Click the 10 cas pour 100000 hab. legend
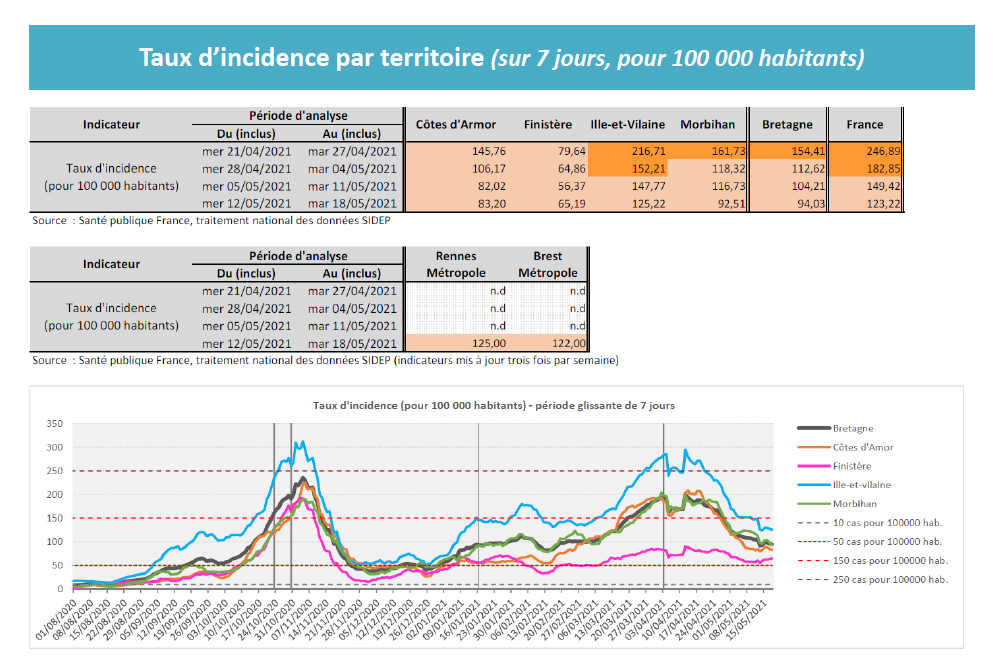Viewport: 995px width, 663px height. tap(887, 522)
